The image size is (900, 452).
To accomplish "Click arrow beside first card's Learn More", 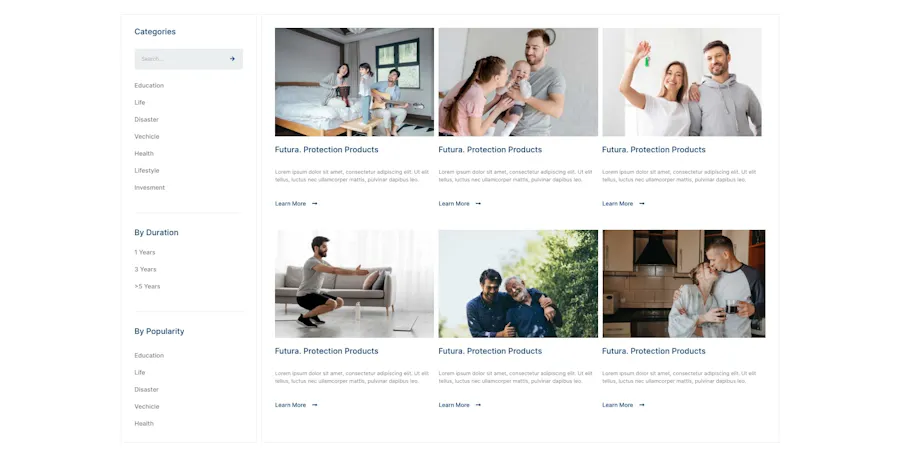I will pos(315,203).
